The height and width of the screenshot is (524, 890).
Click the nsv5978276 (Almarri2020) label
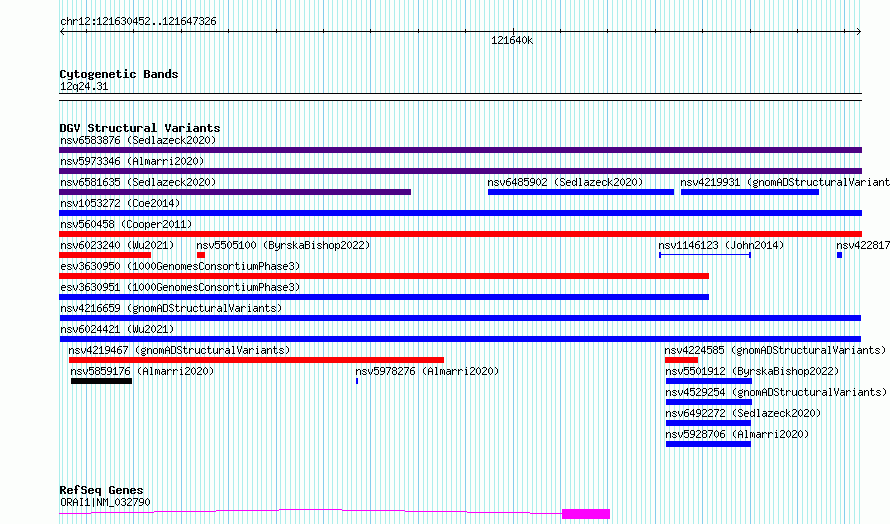427,371
